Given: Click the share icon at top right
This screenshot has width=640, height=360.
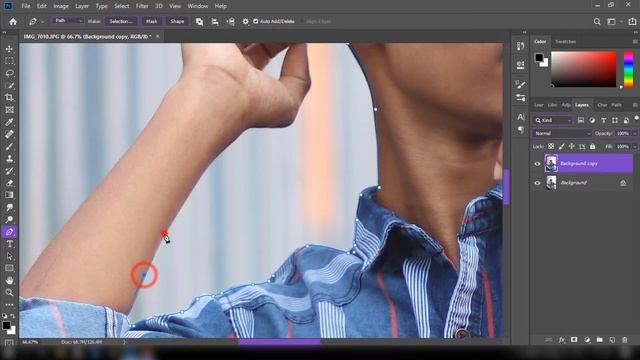Looking at the screenshot, I should [x=632, y=22].
